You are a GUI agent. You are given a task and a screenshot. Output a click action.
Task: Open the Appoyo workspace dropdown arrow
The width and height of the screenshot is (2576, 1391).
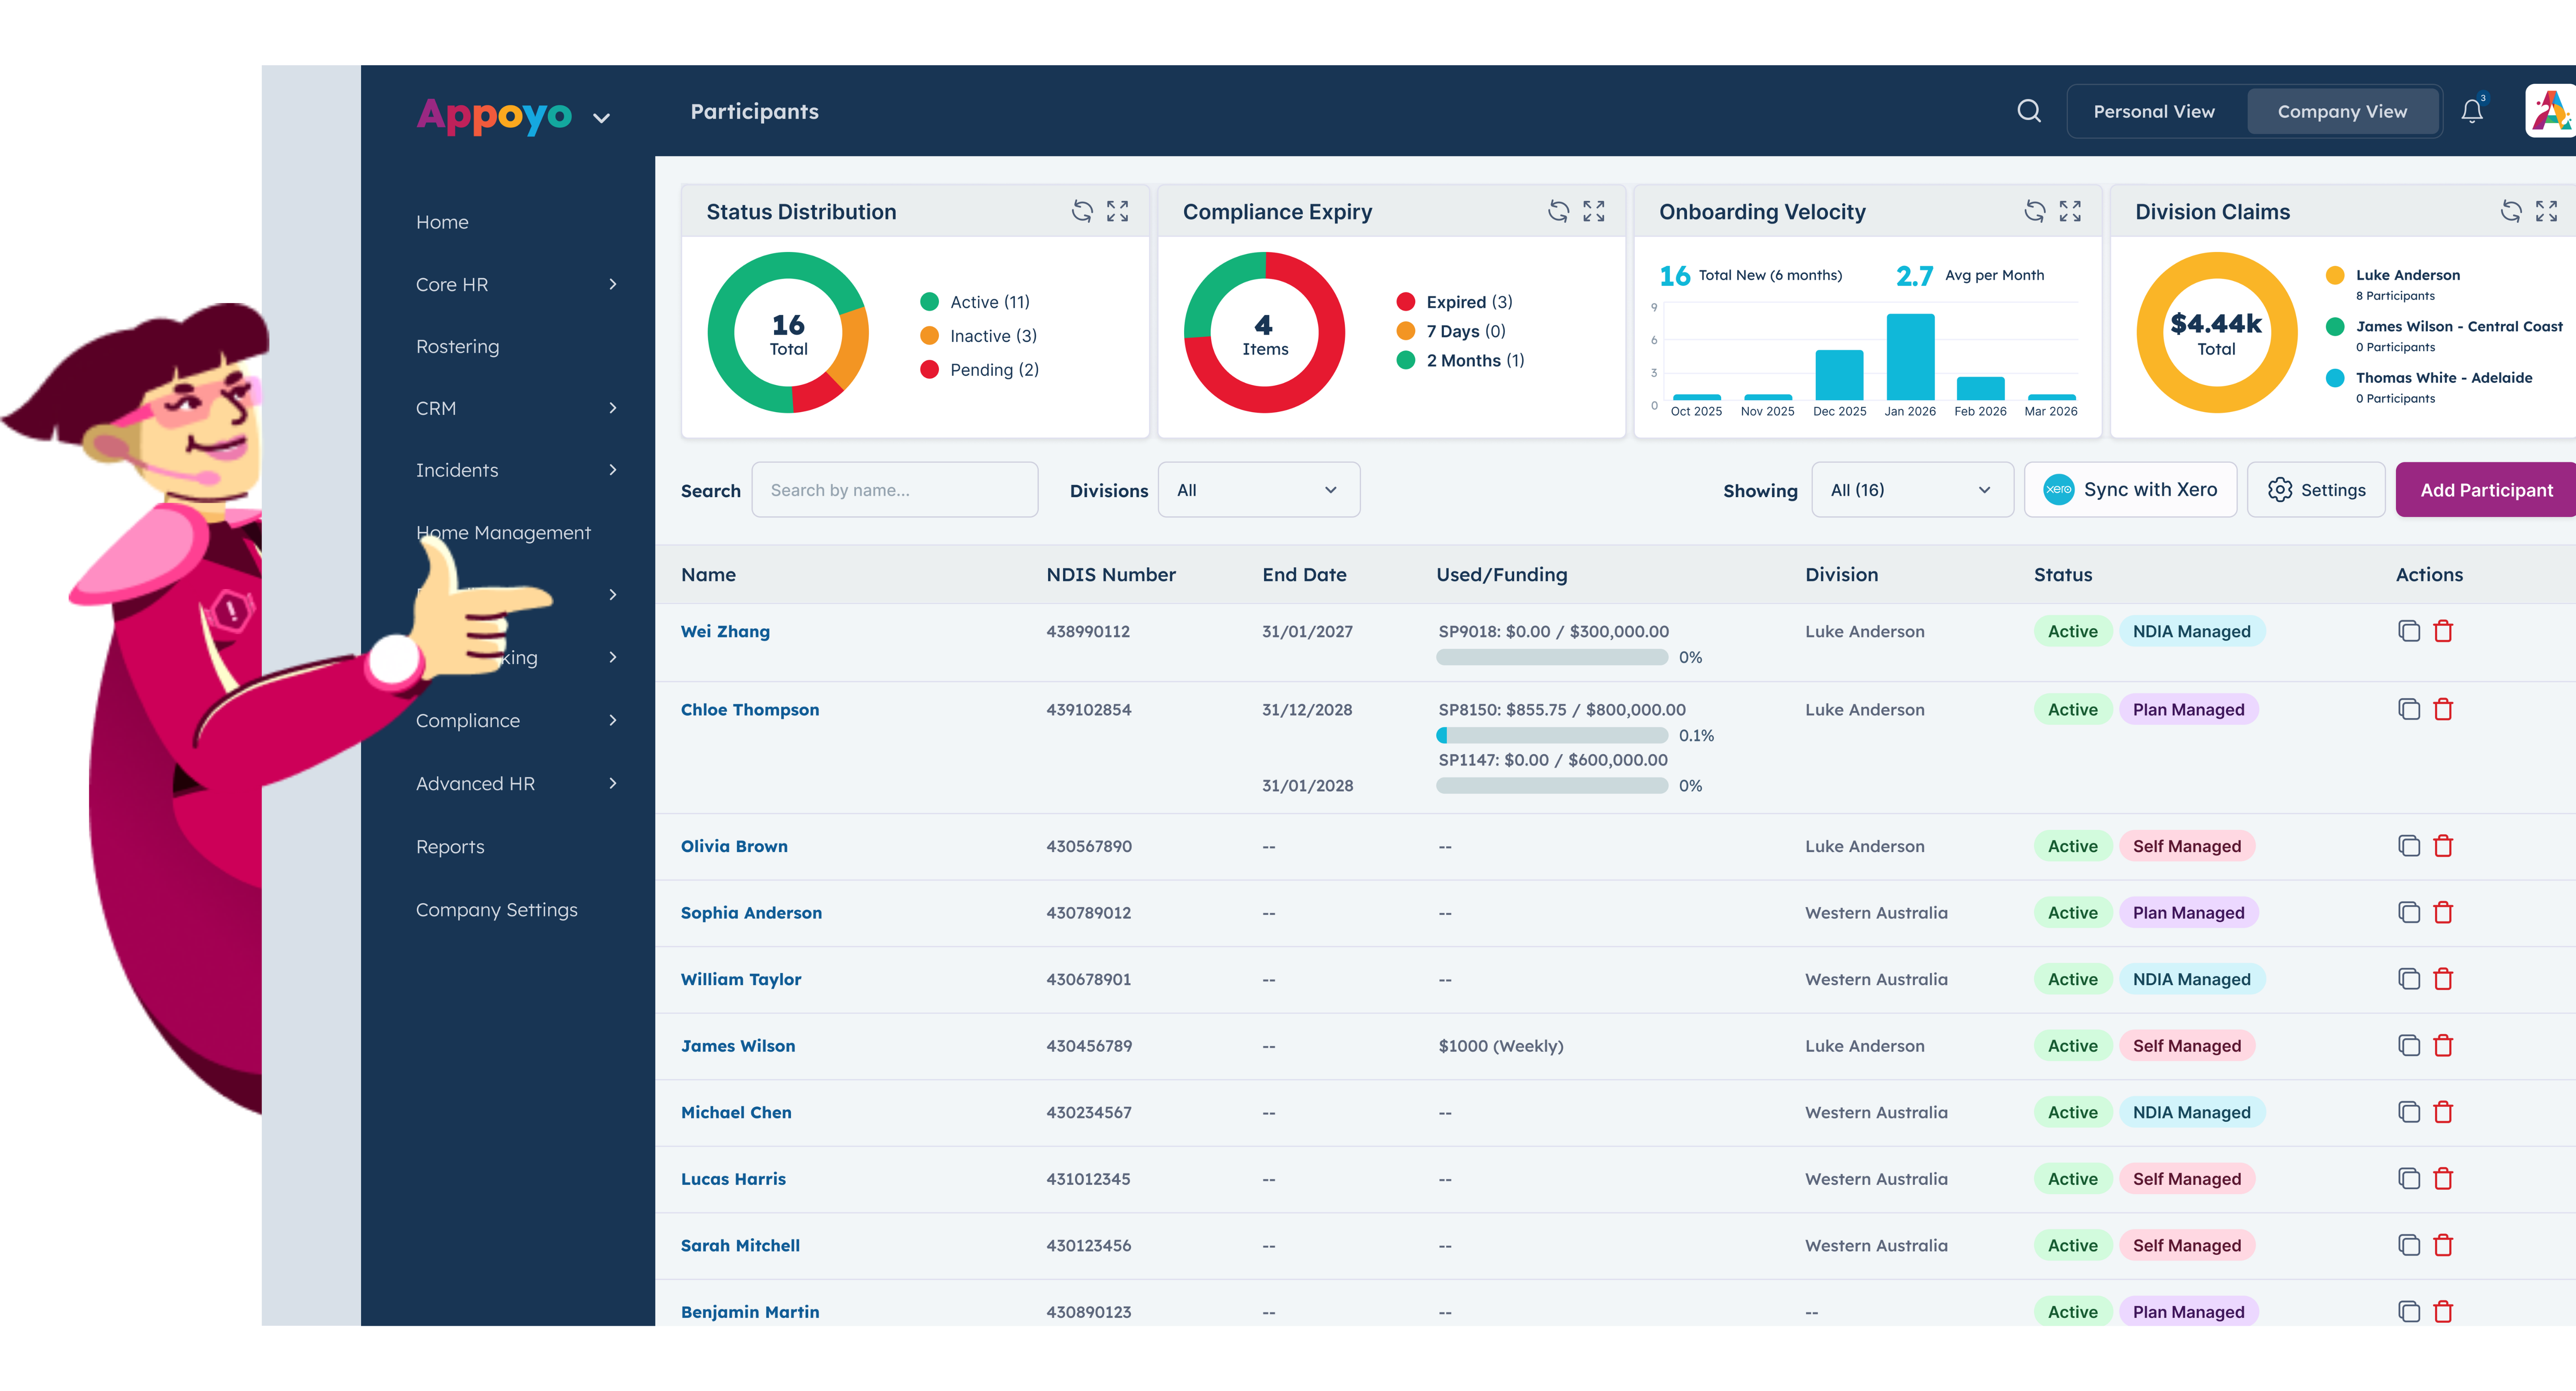coord(601,118)
